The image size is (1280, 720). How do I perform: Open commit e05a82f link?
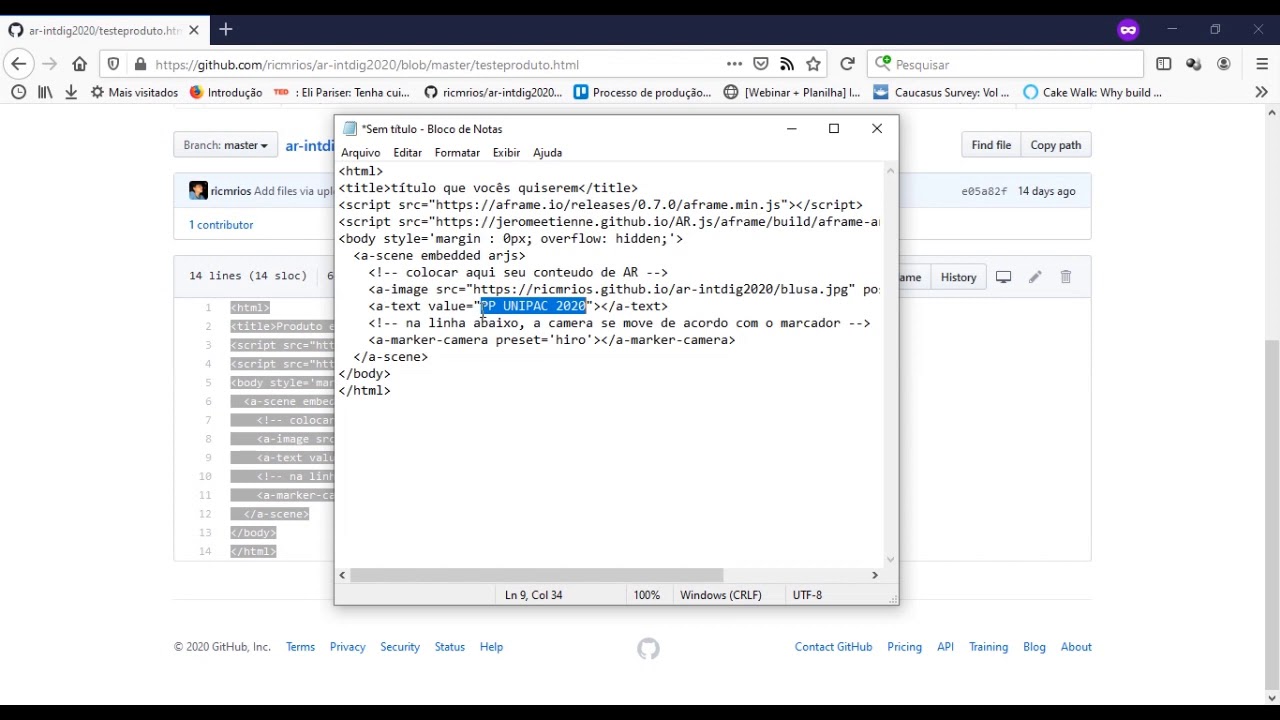(x=984, y=191)
